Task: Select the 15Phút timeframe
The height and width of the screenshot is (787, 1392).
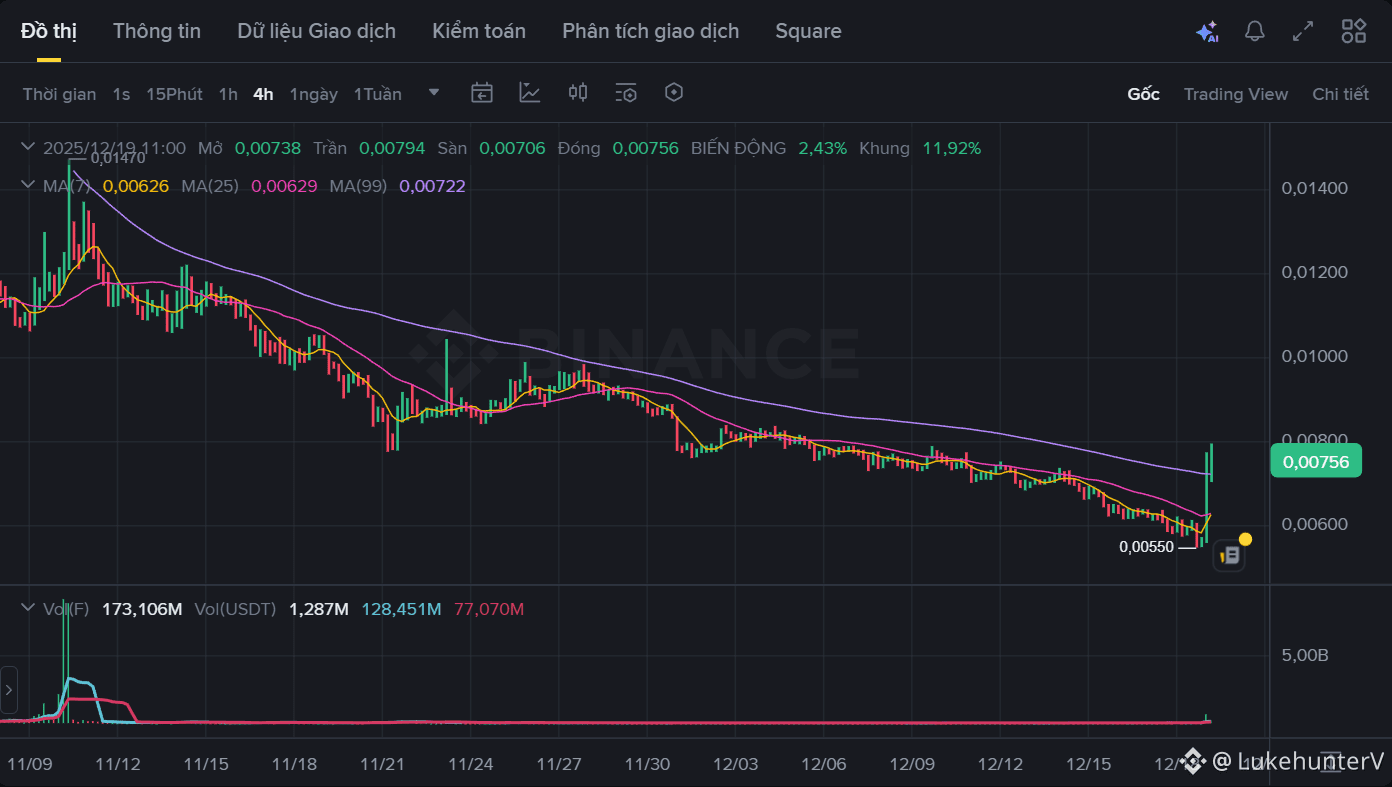Action: pos(174,94)
